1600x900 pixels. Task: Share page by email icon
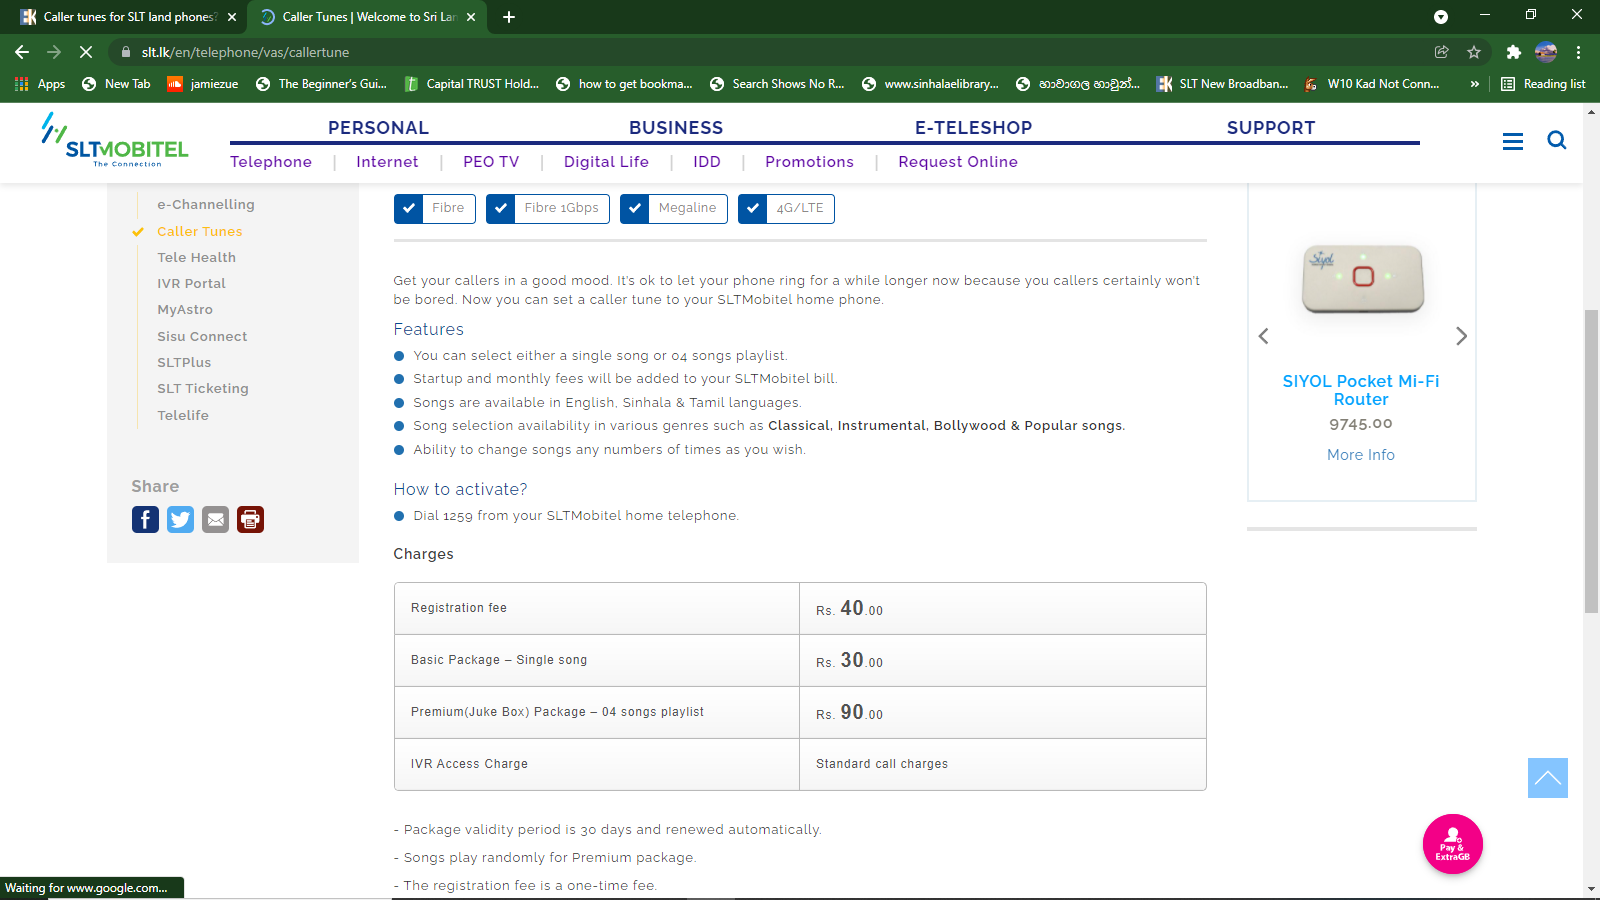[215, 519]
